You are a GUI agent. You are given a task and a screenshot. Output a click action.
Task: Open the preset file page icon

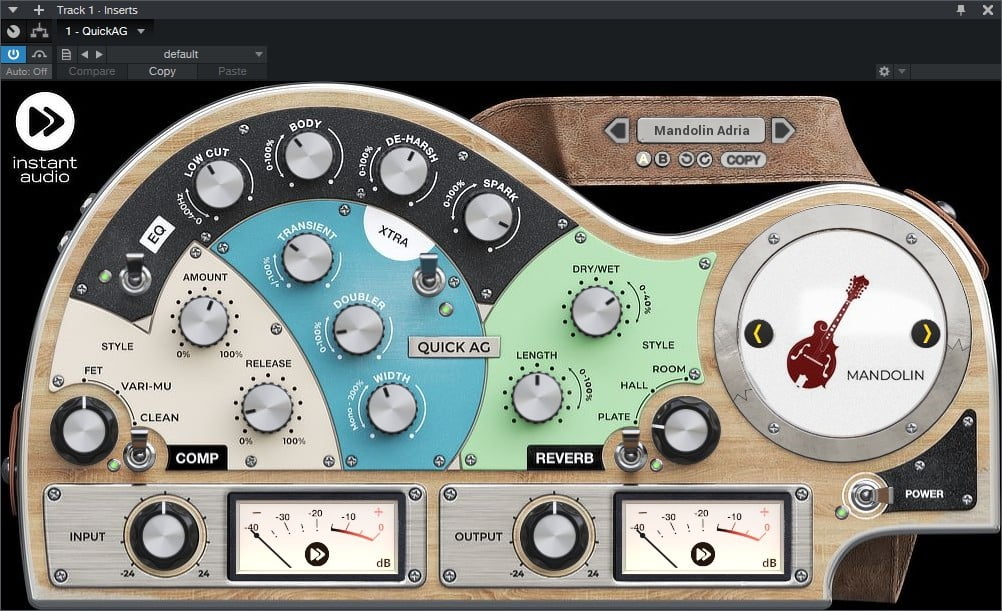pyautogui.click(x=66, y=54)
